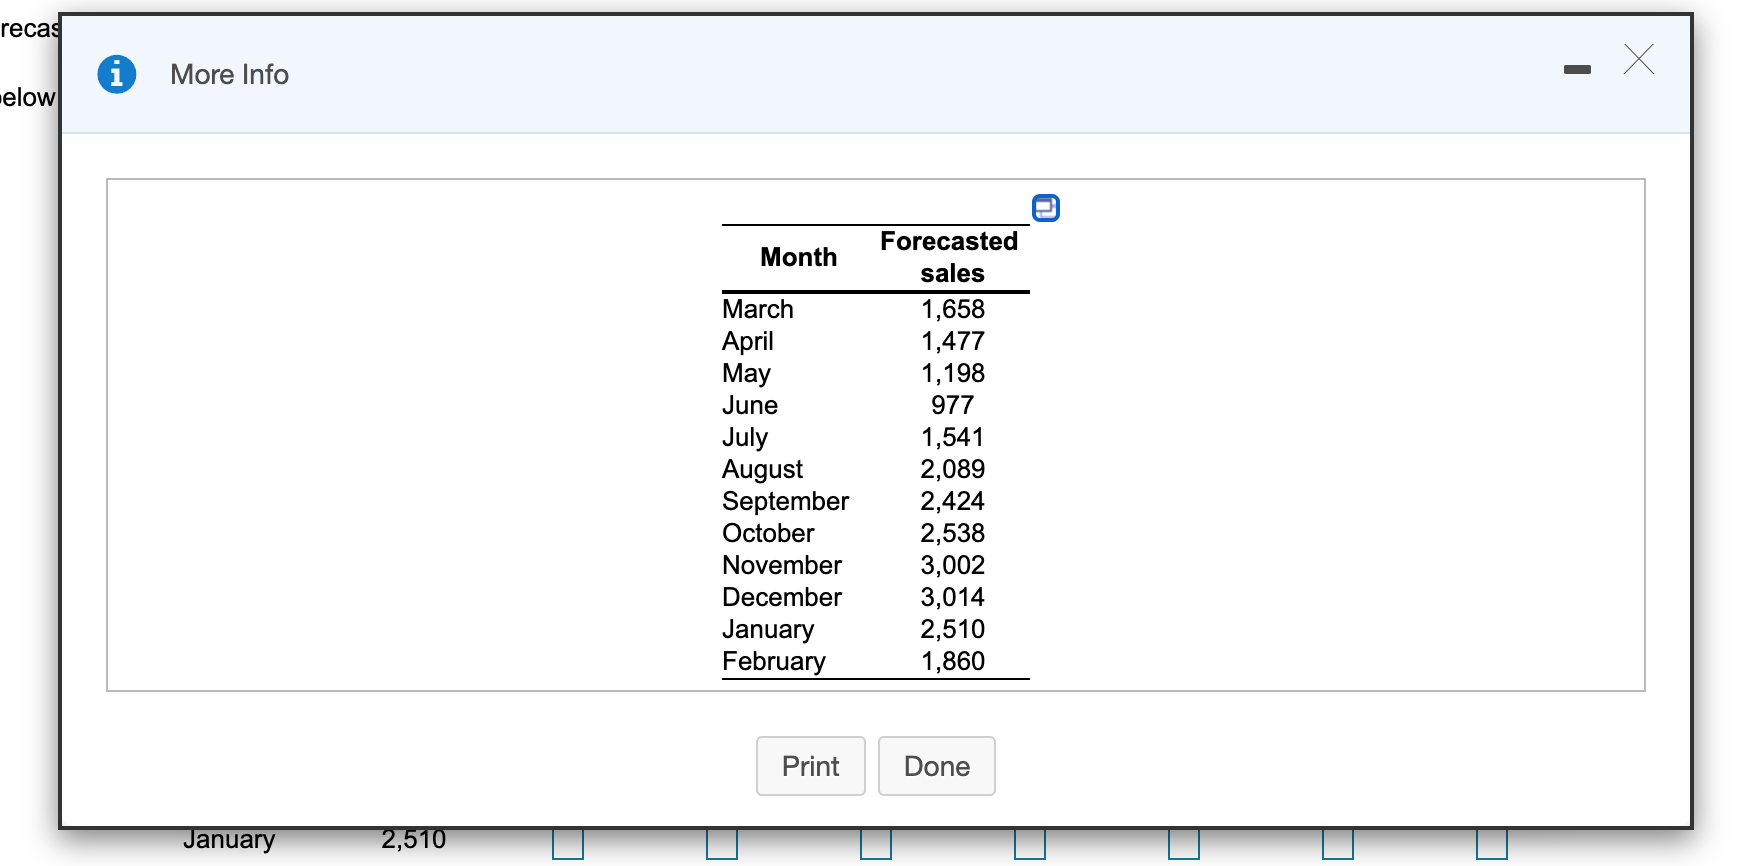Select the June row label

point(750,405)
